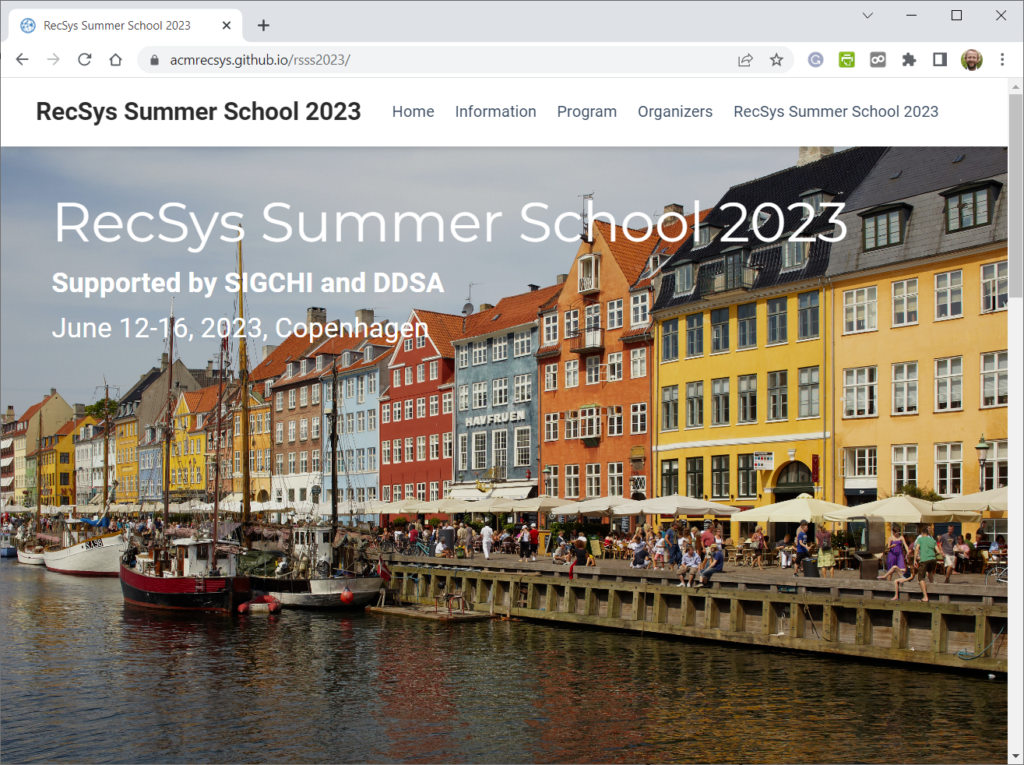Open the browser home page icon

pyautogui.click(x=116, y=59)
